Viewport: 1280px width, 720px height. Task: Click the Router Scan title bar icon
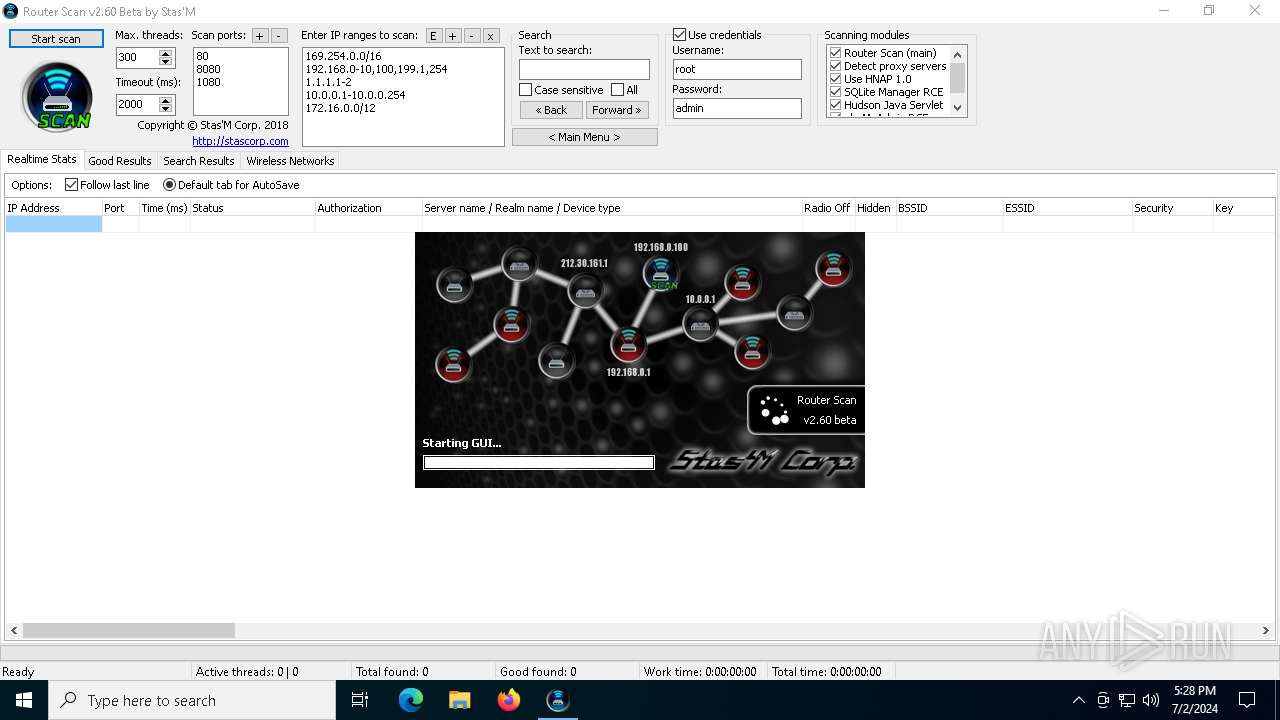pyautogui.click(x=11, y=11)
